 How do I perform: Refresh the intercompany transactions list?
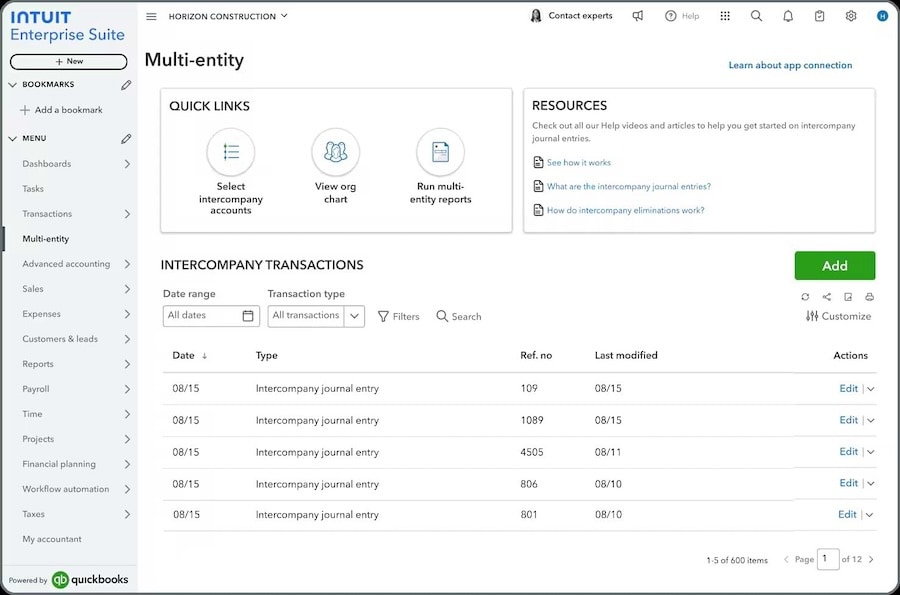pos(805,297)
